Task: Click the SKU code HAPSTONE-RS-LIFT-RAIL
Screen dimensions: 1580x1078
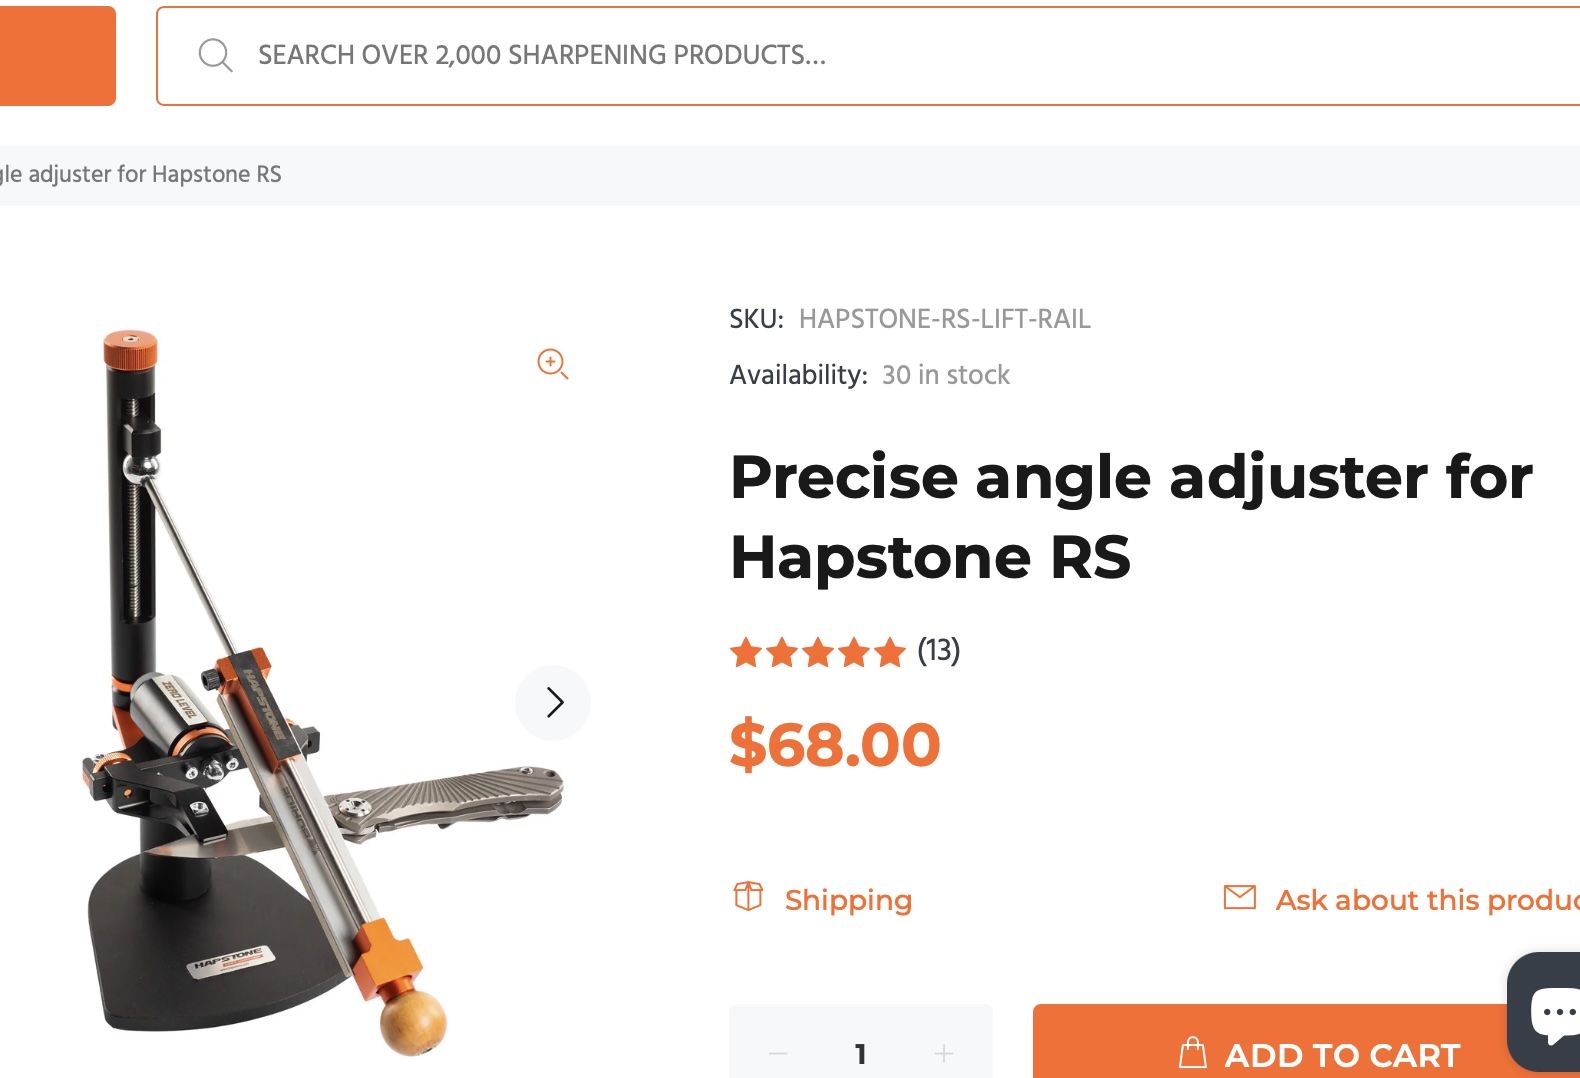Action: click(x=944, y=319)
